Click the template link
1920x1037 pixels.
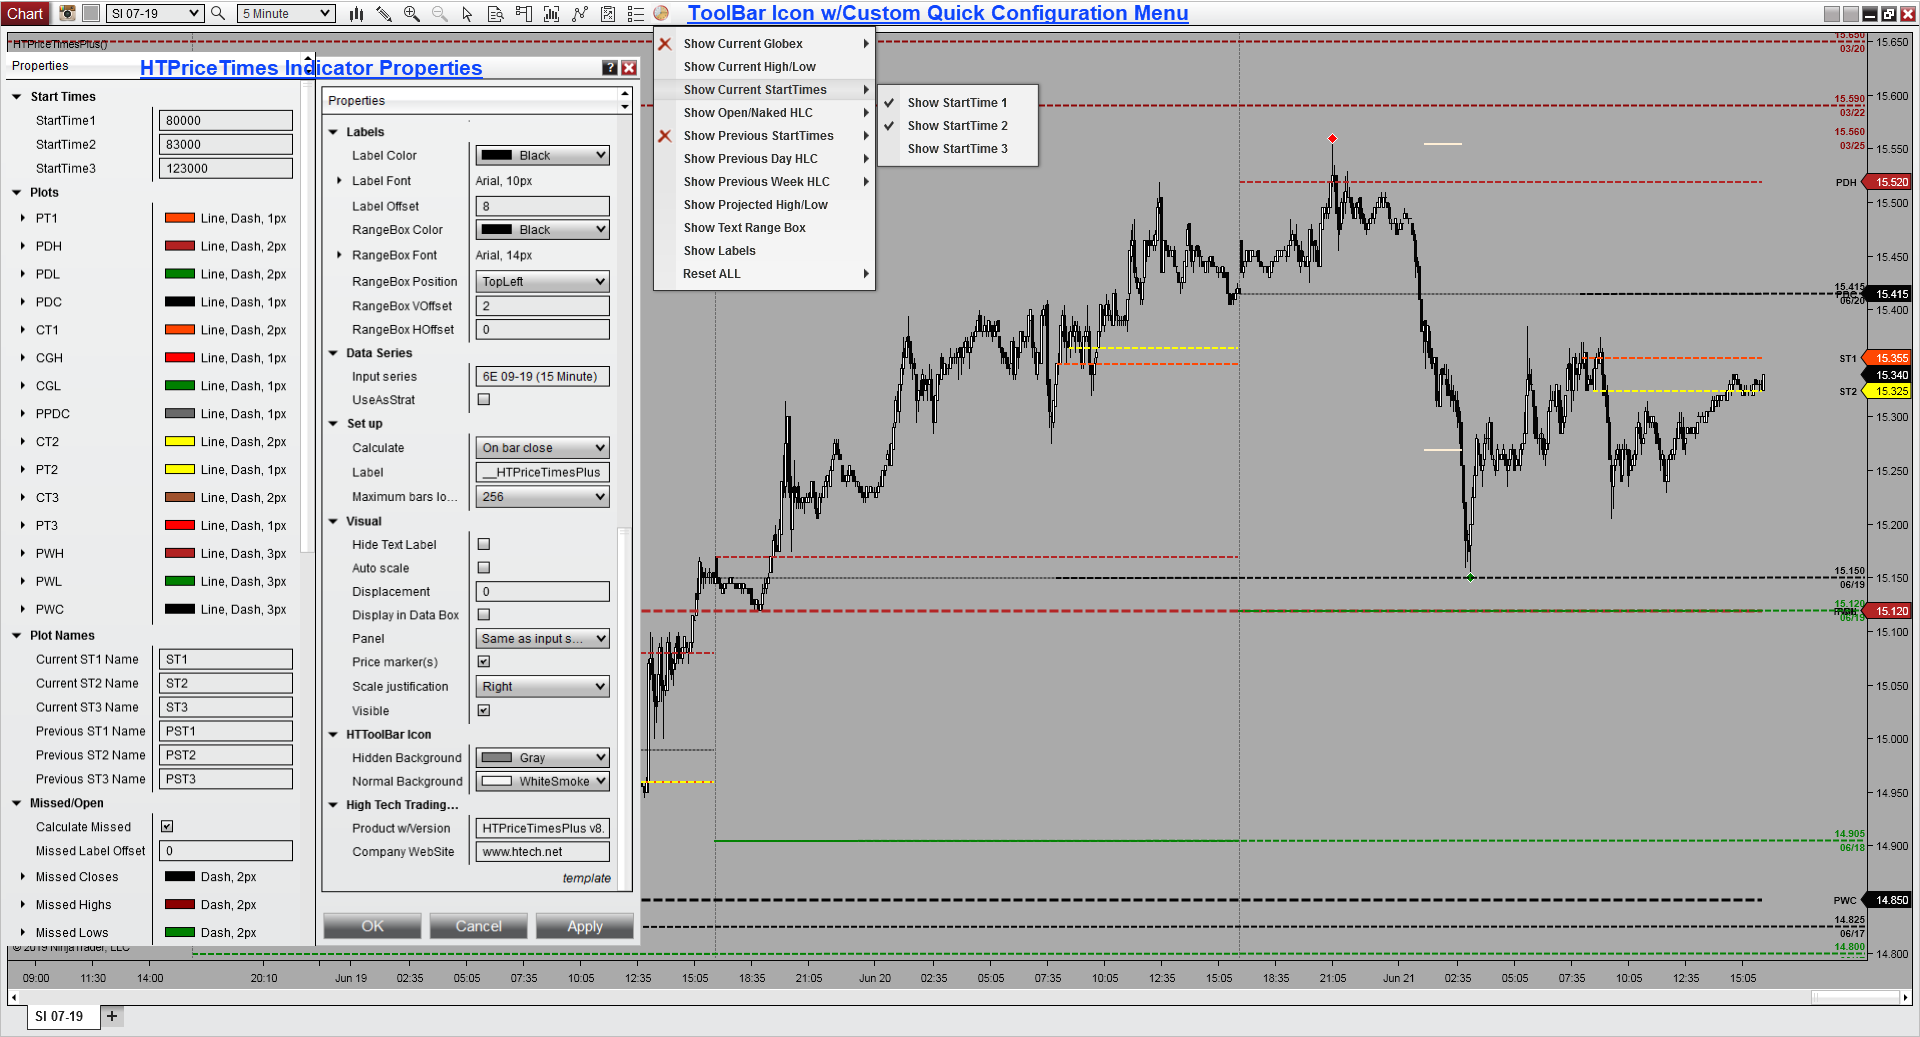(x=586, y=878)
